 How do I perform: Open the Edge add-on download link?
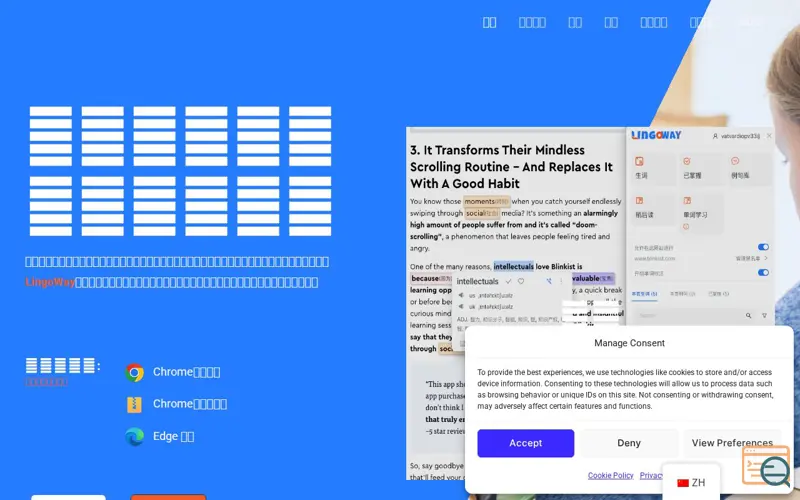click(x=173, y=436)
